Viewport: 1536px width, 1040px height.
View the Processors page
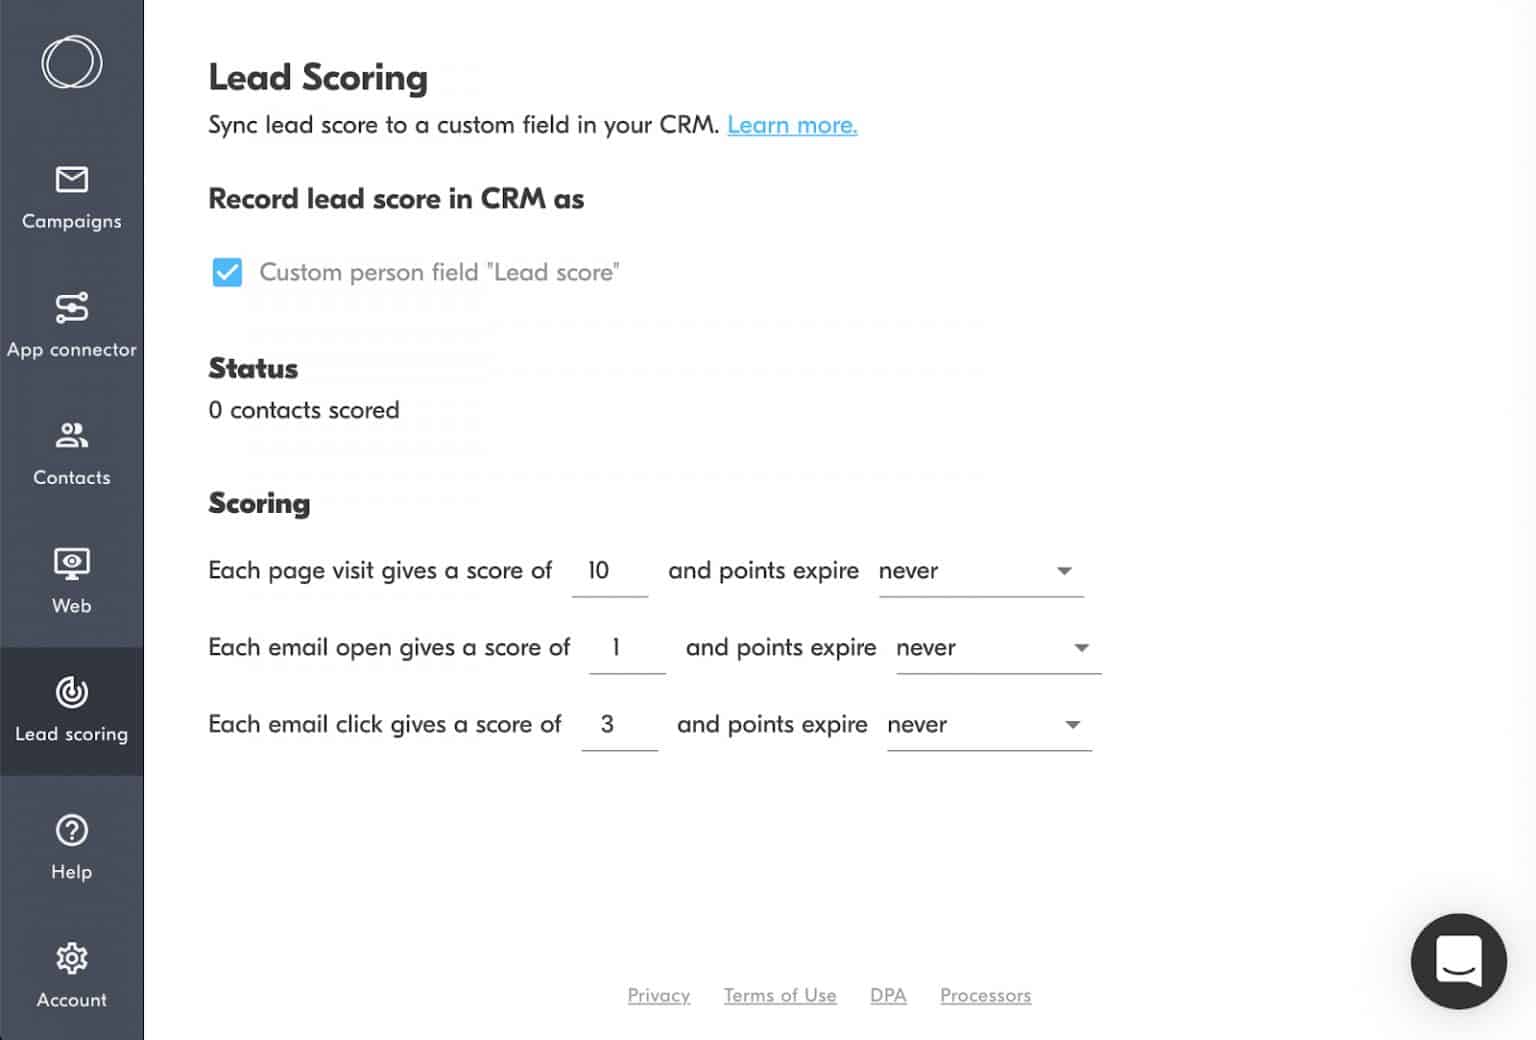(x=985, y=995)
